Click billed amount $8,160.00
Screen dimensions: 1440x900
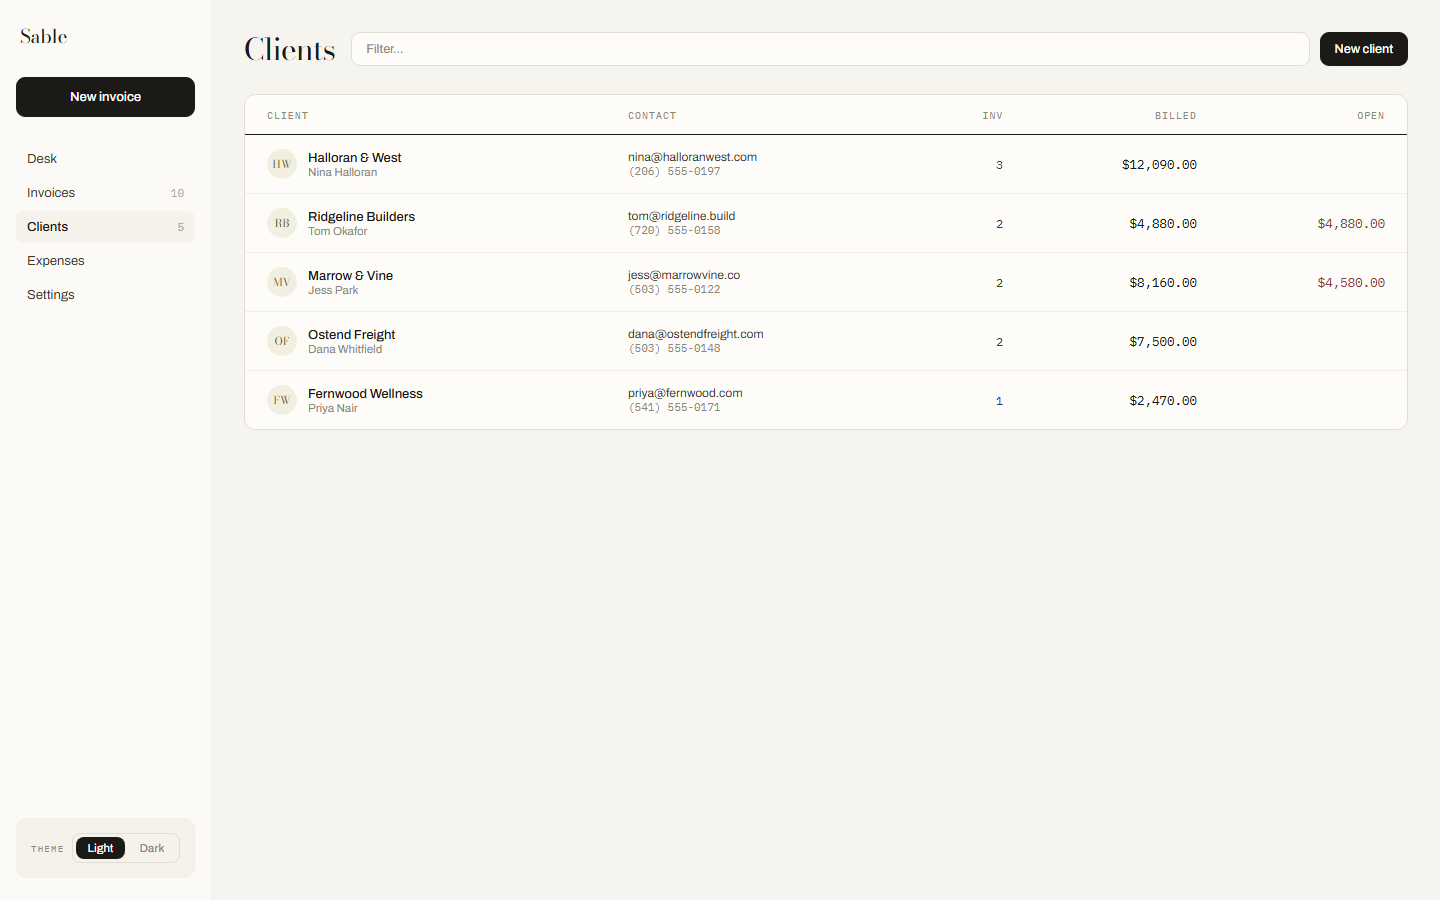(x=1163, y=283)
